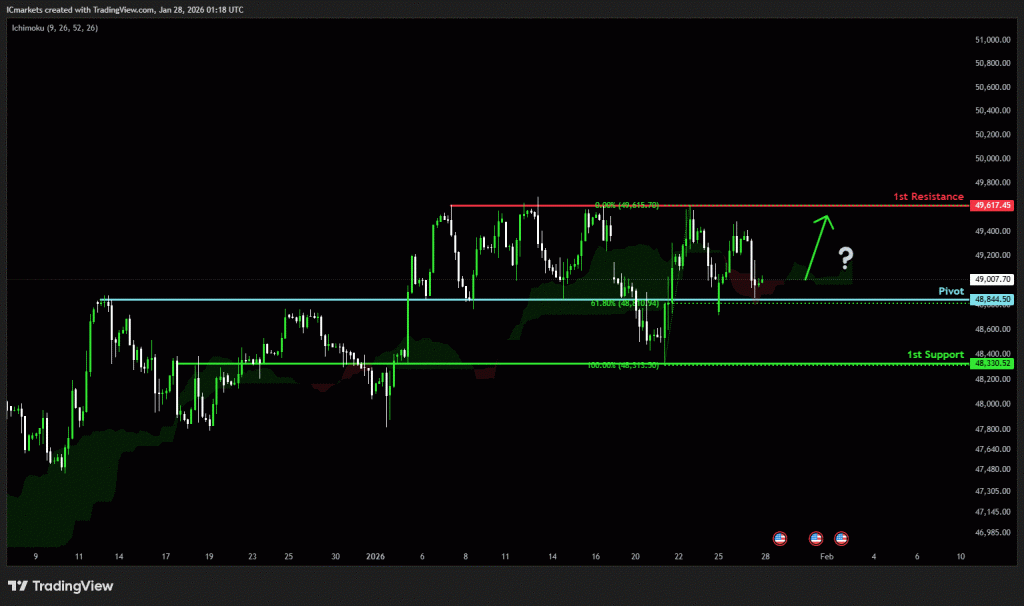
Task: Select the red 49,617.45 resistance price tag
Action: (x=992, y=205)
